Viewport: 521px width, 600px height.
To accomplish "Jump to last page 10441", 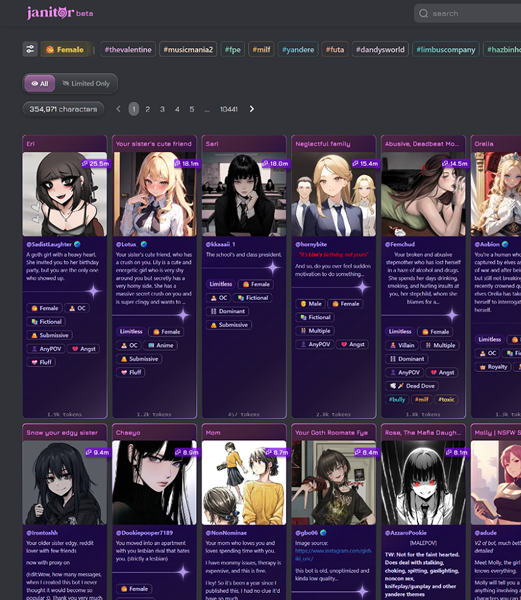I will pyautogui.click(x=229, y=109).
